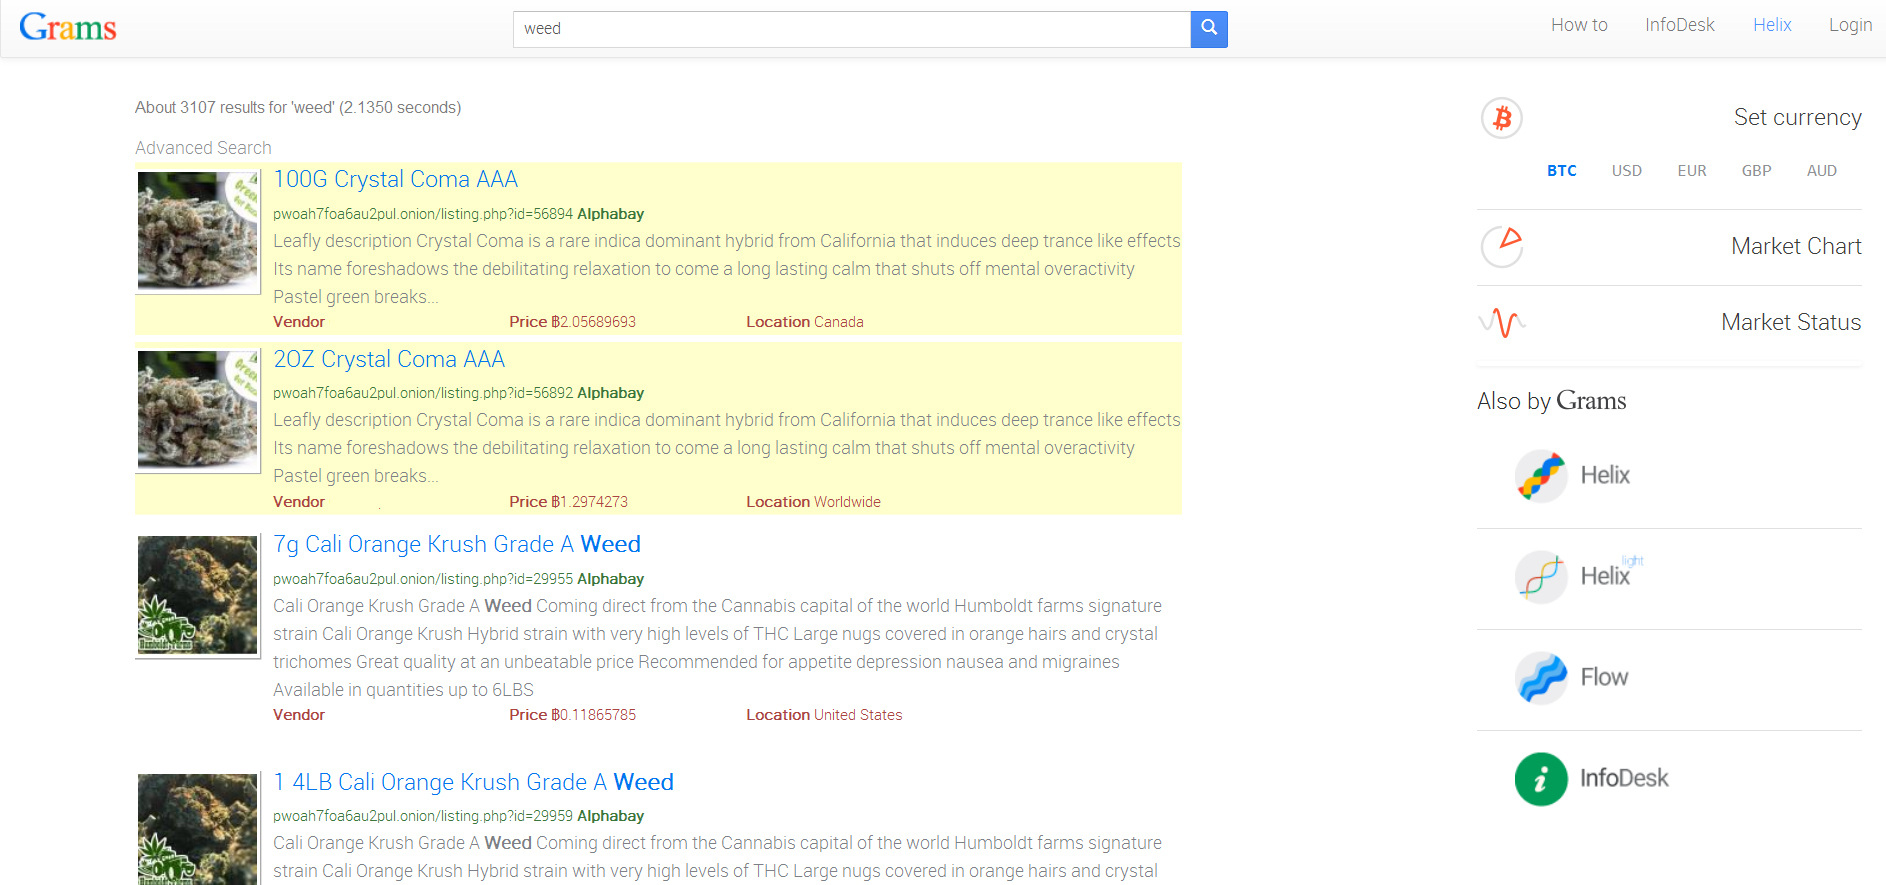Click the blue search magnifier button
1886x885 pixels.
pyautogui.click(x=1208, y=29)
